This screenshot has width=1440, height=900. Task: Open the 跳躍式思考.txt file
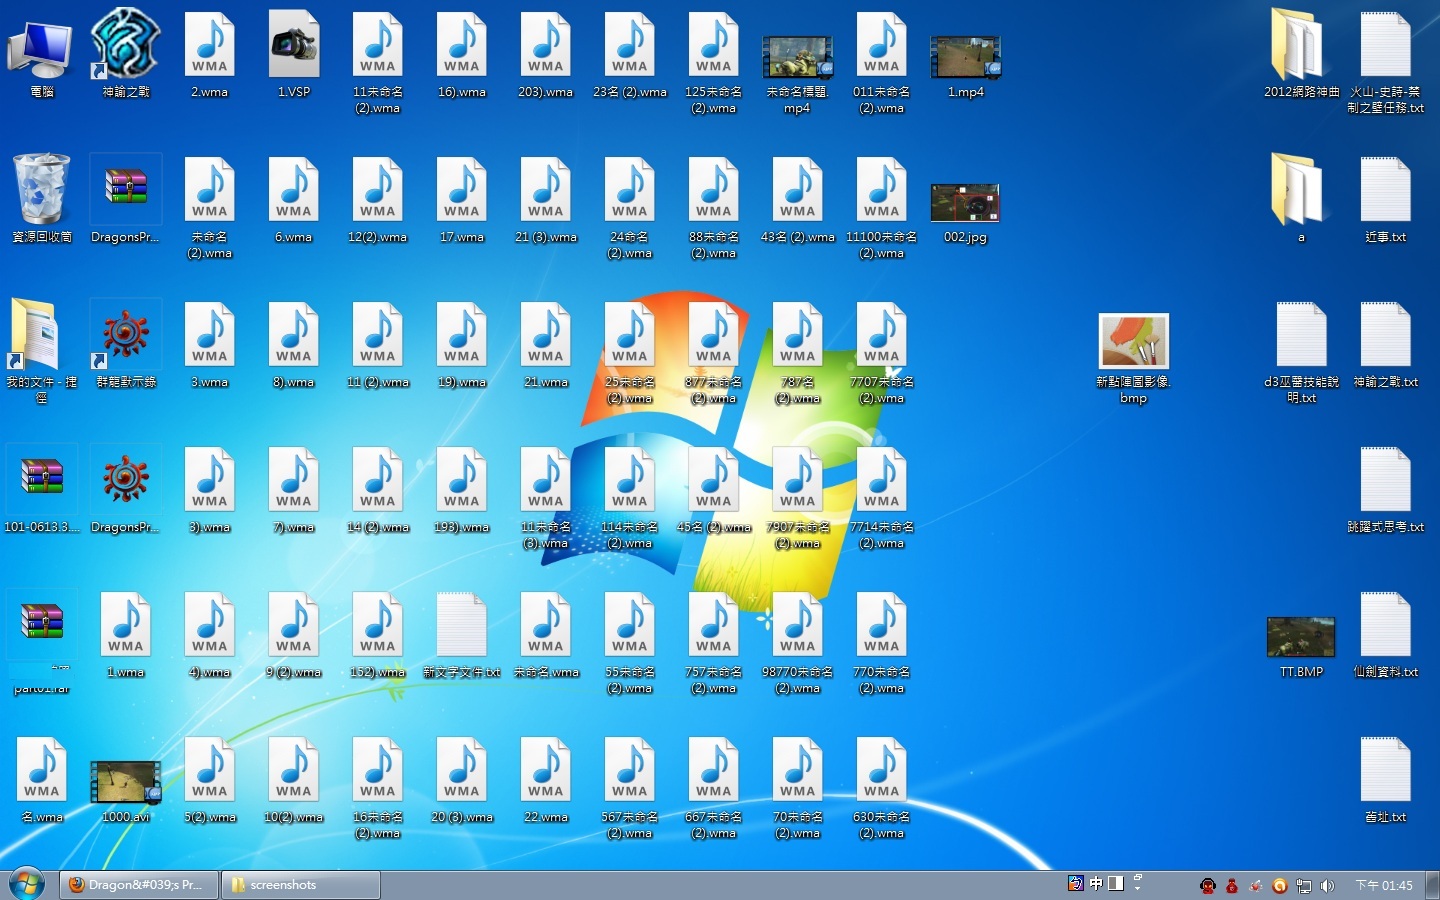[1386, 490]
